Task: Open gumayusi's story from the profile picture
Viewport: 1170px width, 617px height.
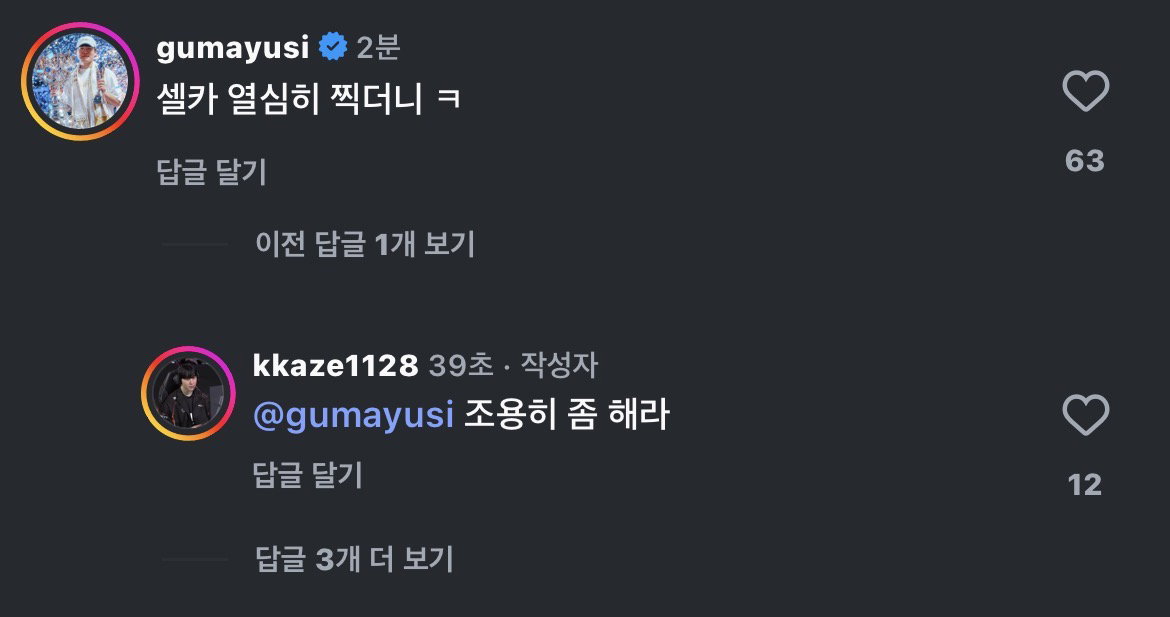Action: [x=81, y=81]
